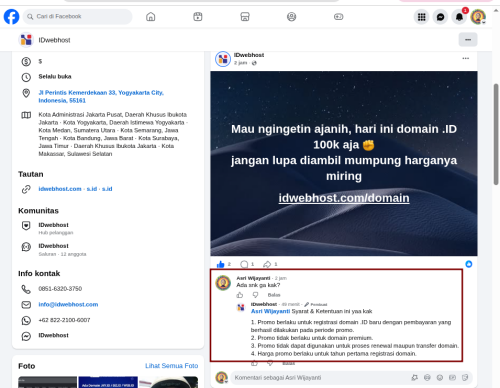Click the page vertical scrollbar
500x388 pixels.
point(496,134)
